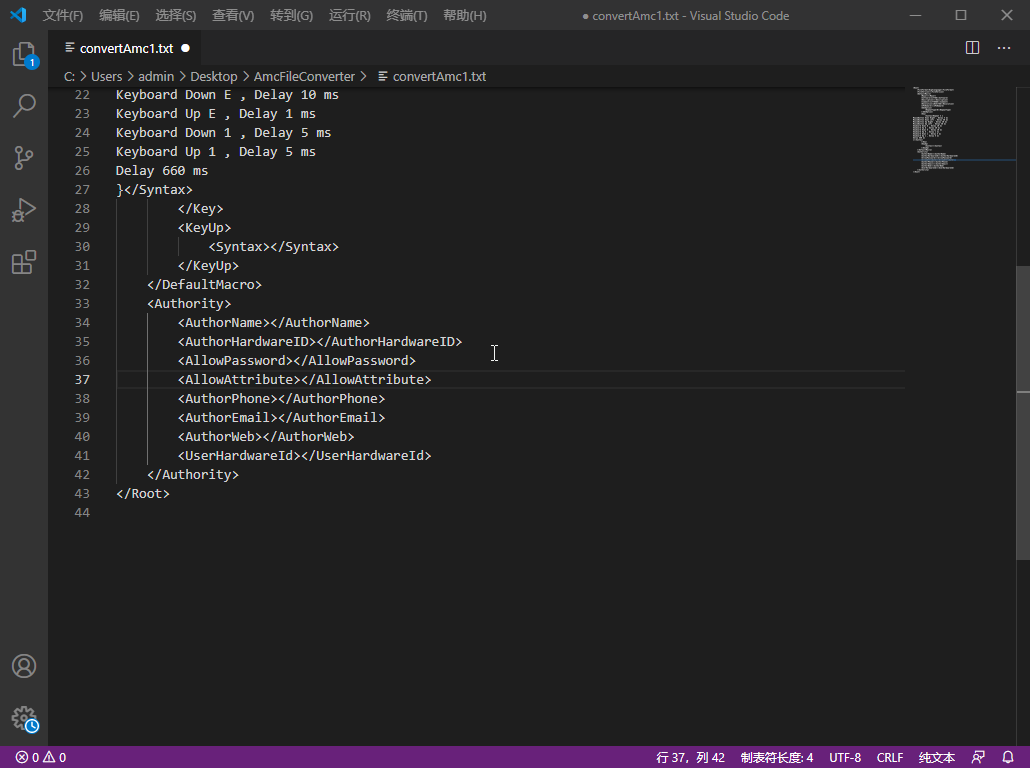Open the Source Control view
The width and height of the screenshot is (1030, 768).
[x=24, y=158]
